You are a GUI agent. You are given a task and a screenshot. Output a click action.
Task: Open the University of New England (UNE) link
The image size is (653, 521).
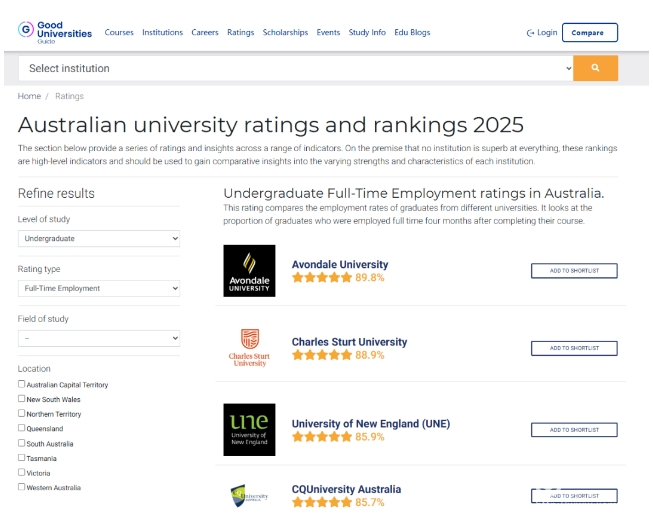pyautogui.click(x=371, y=424)
